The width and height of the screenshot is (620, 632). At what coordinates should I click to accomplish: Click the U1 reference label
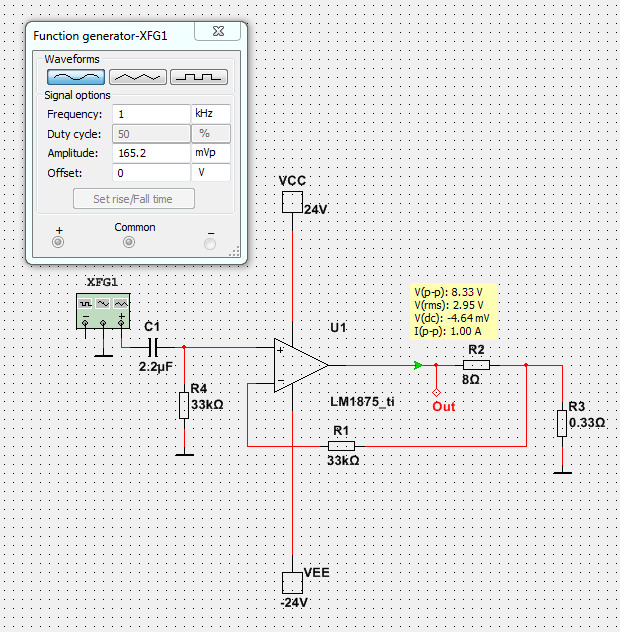tap(338, 327)
